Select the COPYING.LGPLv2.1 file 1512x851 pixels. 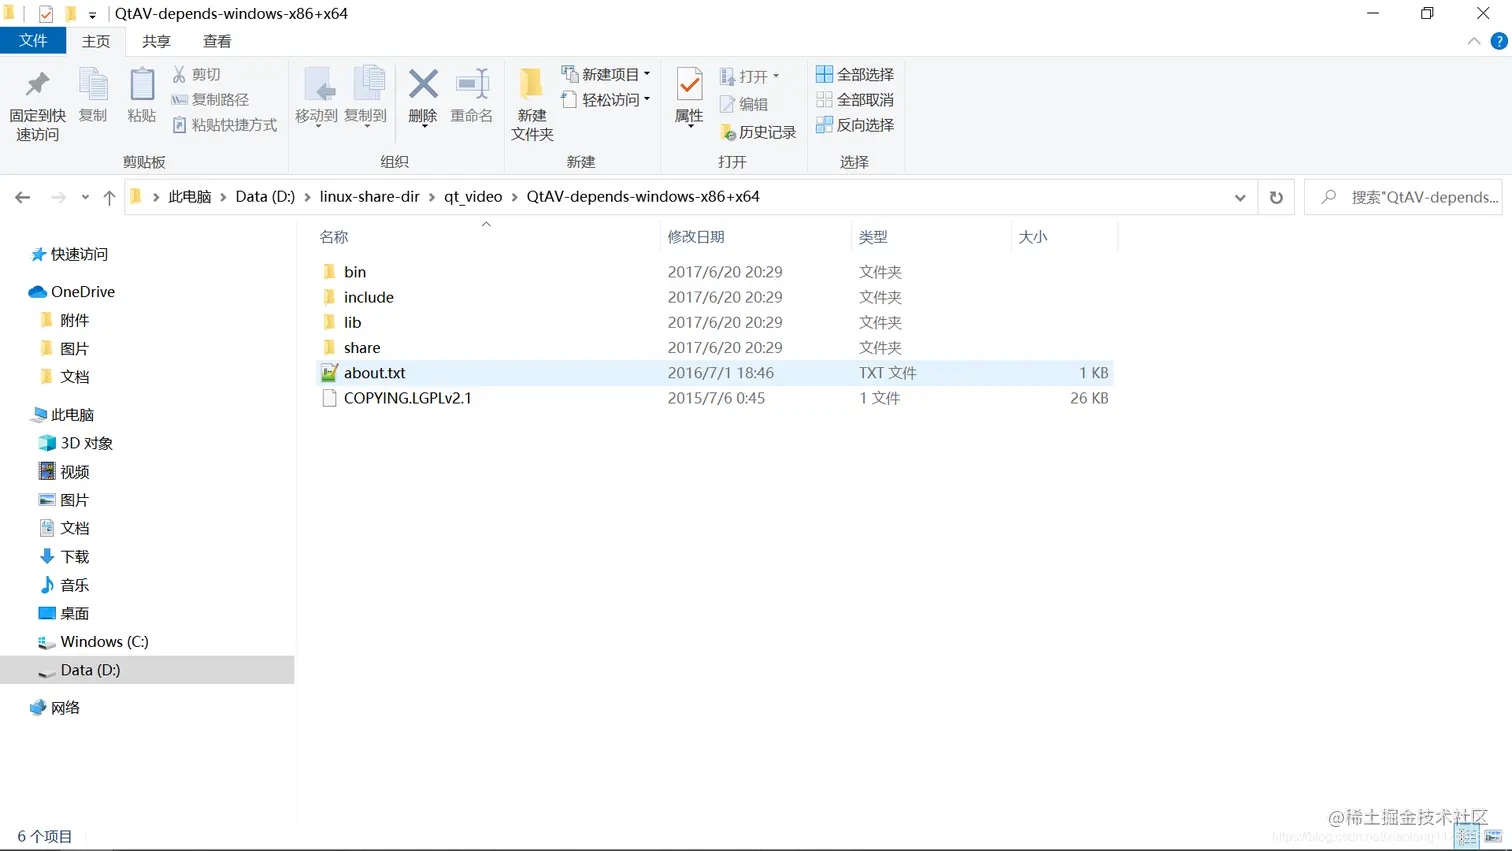[x=715, y=398]
